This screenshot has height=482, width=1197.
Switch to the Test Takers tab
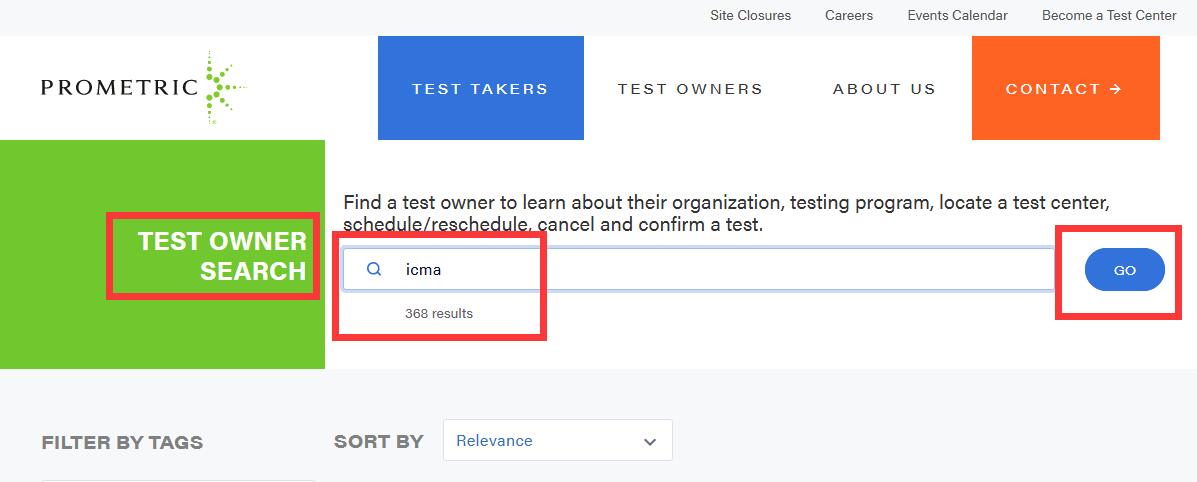pyautogui.click(x=480, y=89)
